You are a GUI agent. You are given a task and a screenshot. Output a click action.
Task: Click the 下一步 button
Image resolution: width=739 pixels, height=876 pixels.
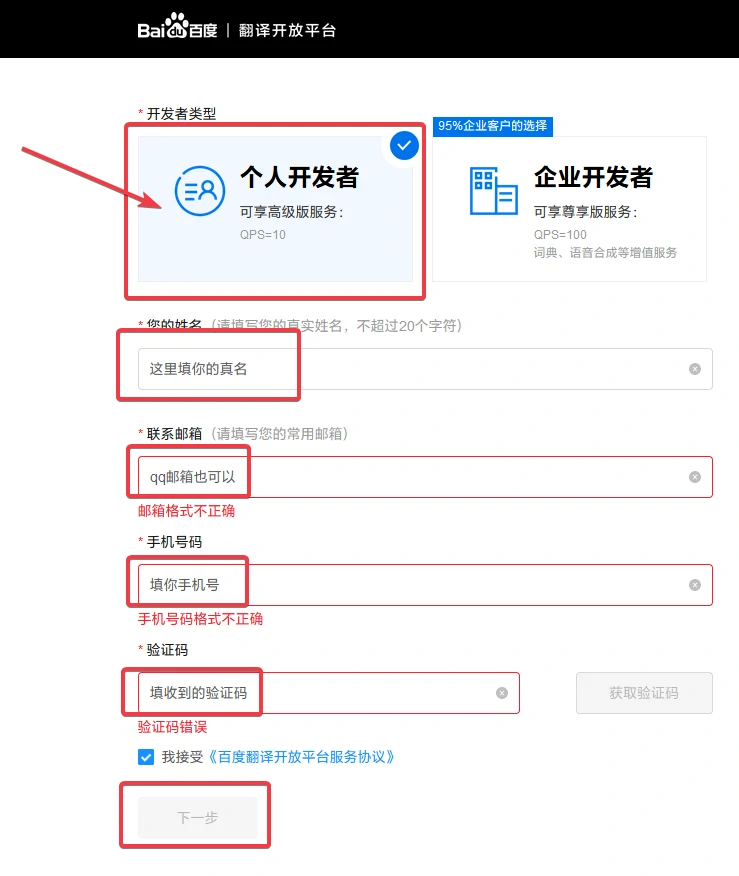tap(198, 818)
